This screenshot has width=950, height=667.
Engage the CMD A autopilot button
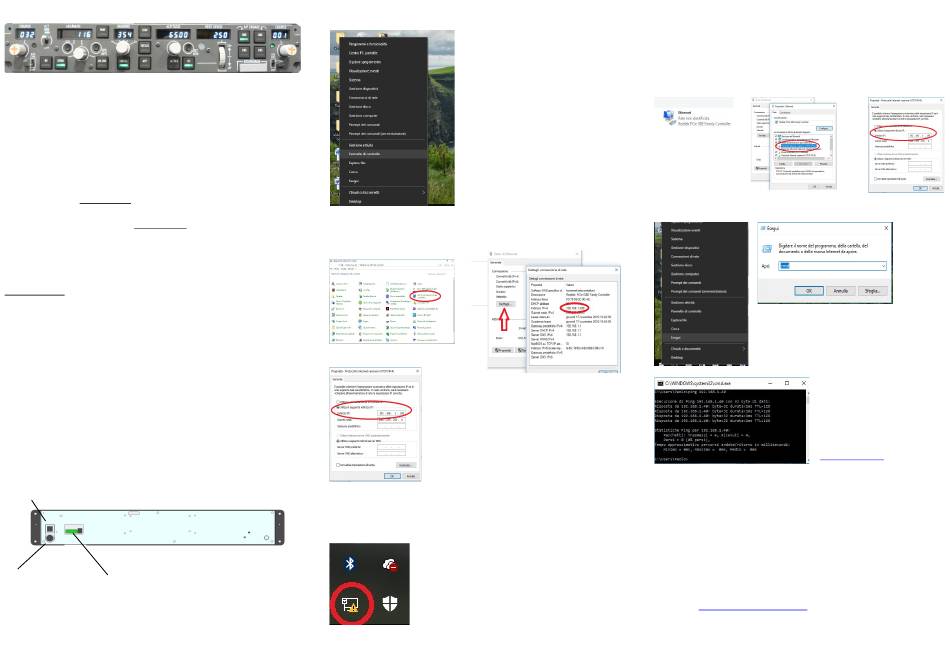(x=244, y=36)
